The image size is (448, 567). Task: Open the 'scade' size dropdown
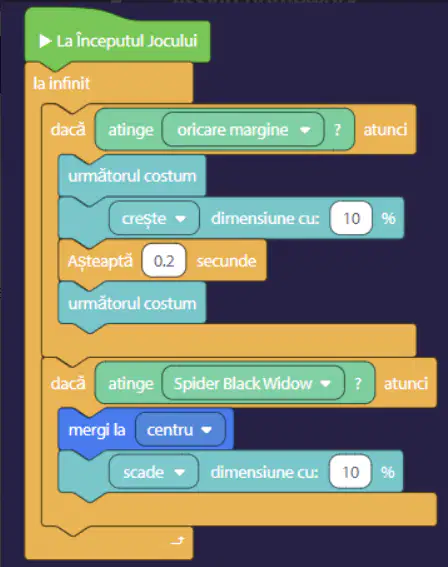point(154,472)
